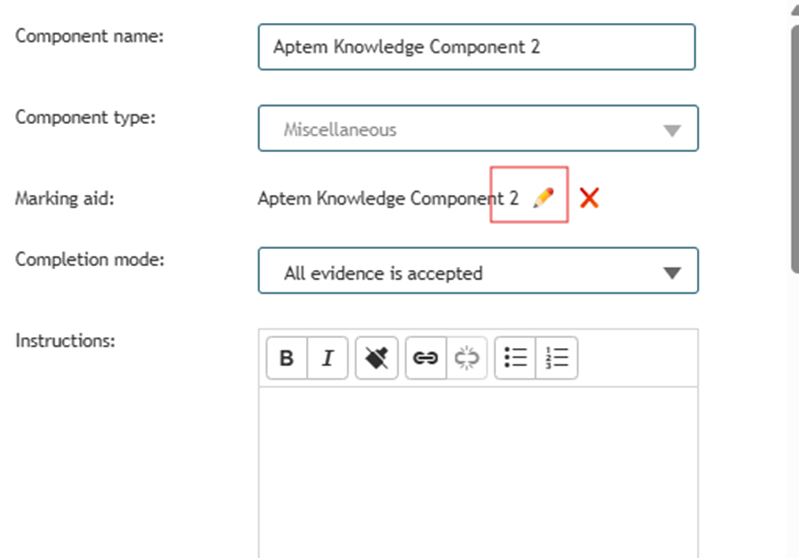This screenshot has width=799, height=558.
Task: Click the clear formatting icon
Action: (377, 358)
